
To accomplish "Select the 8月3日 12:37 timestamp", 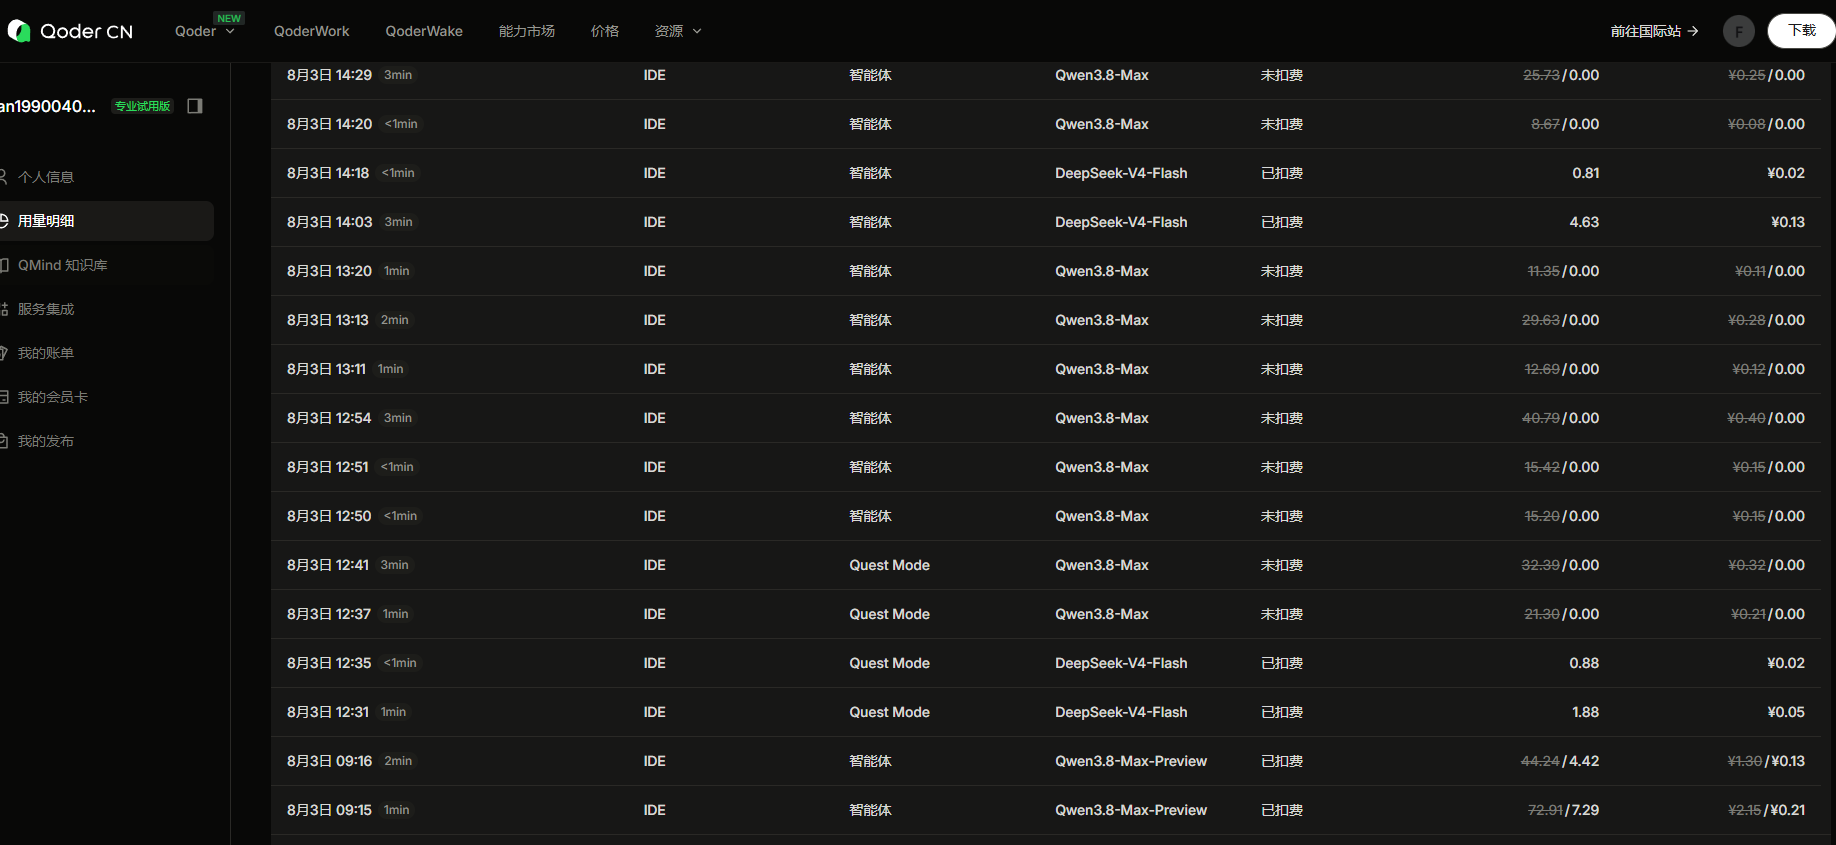I will coord(329,614).
